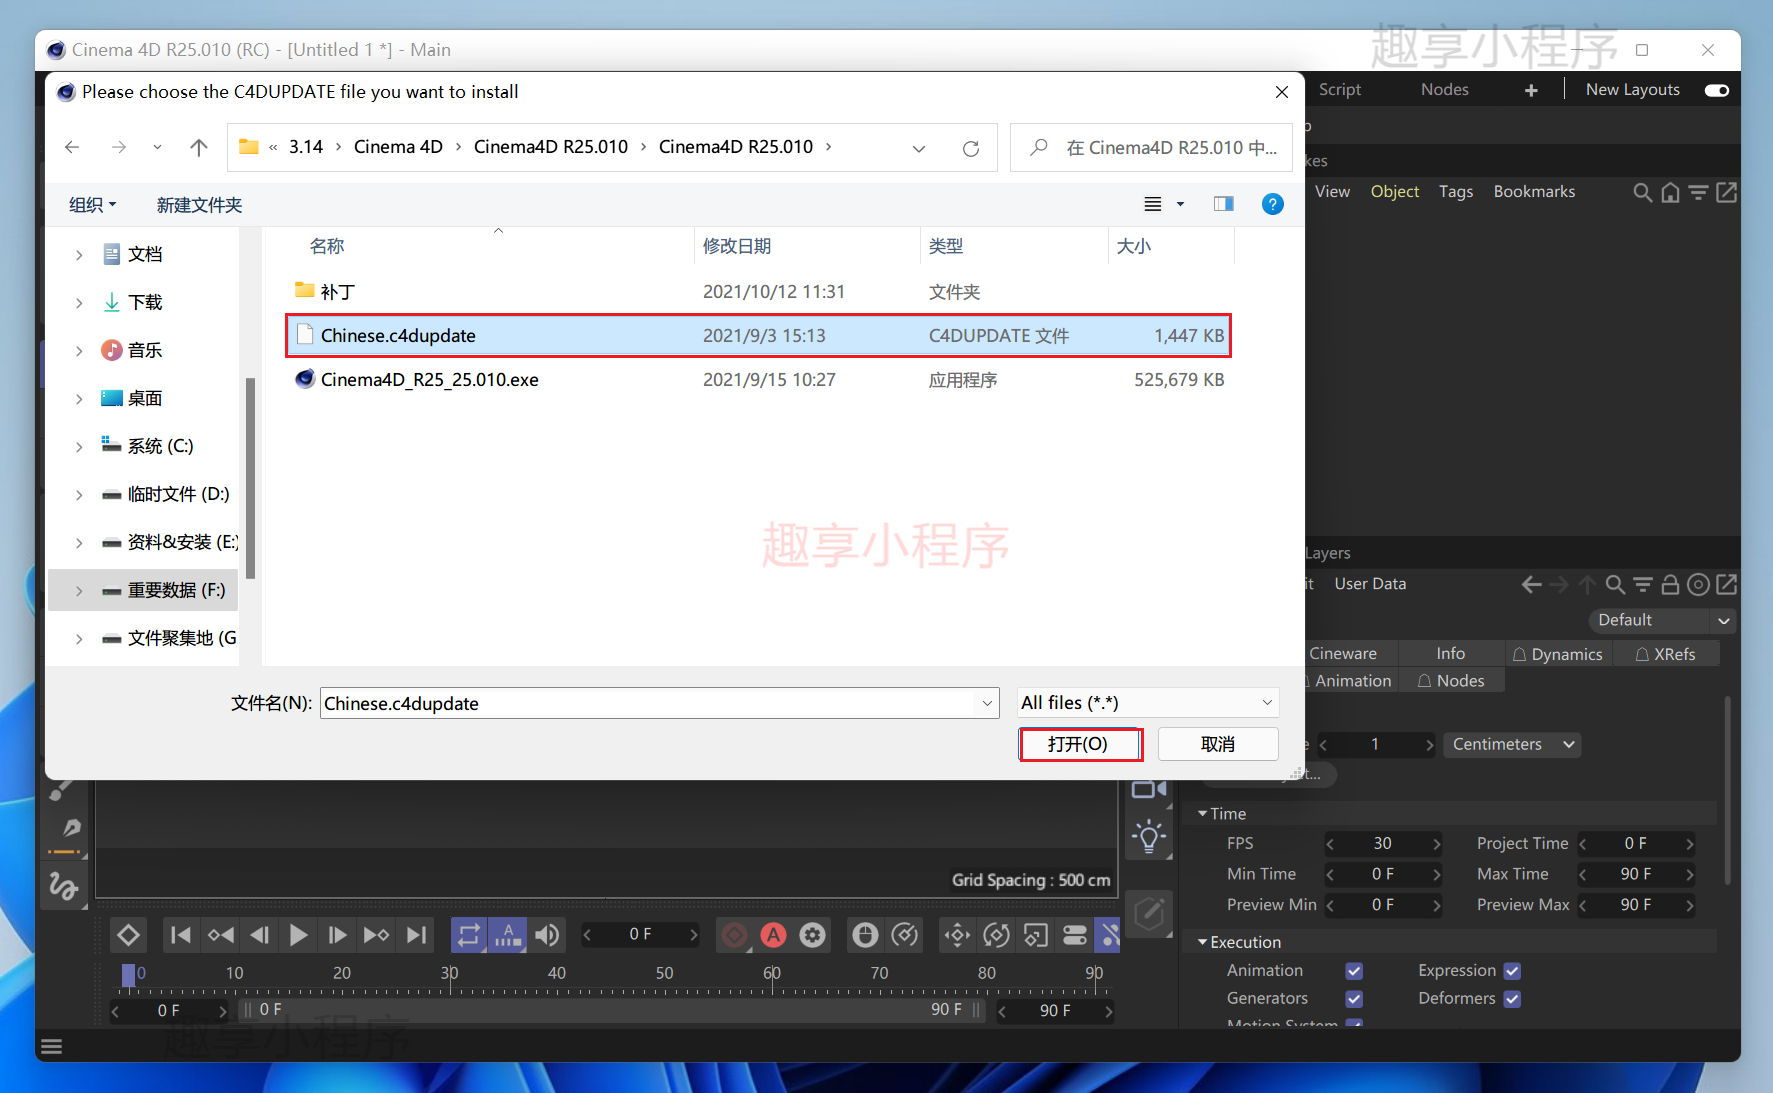This screenshot has height=1093, width=1773.
Task: Open Object Manager search icon
Action: pos(1642,192)
